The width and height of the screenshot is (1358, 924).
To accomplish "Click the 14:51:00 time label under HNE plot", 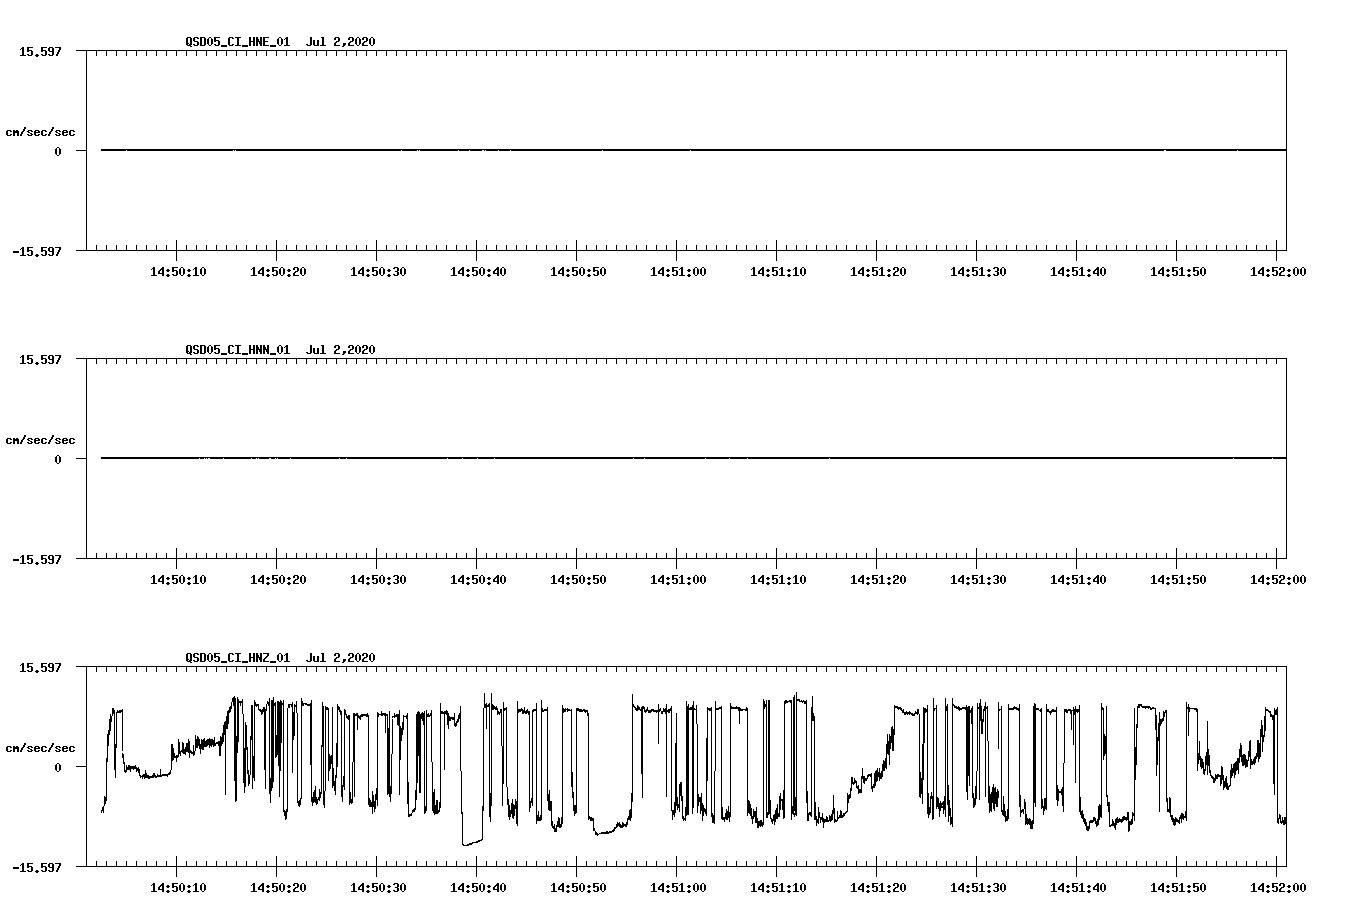I will coord(678,272).
